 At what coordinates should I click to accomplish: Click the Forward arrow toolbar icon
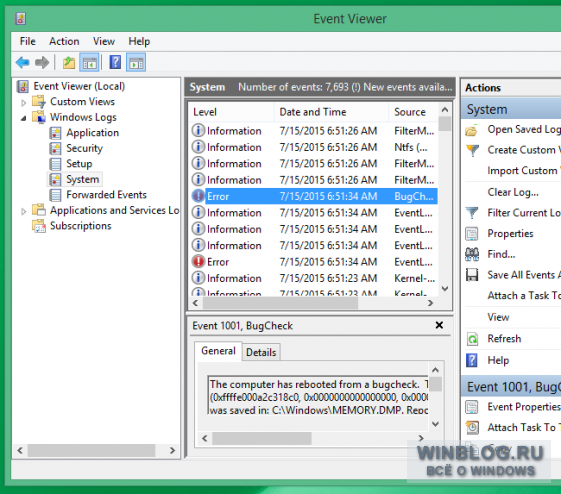[x=42, y=63]
